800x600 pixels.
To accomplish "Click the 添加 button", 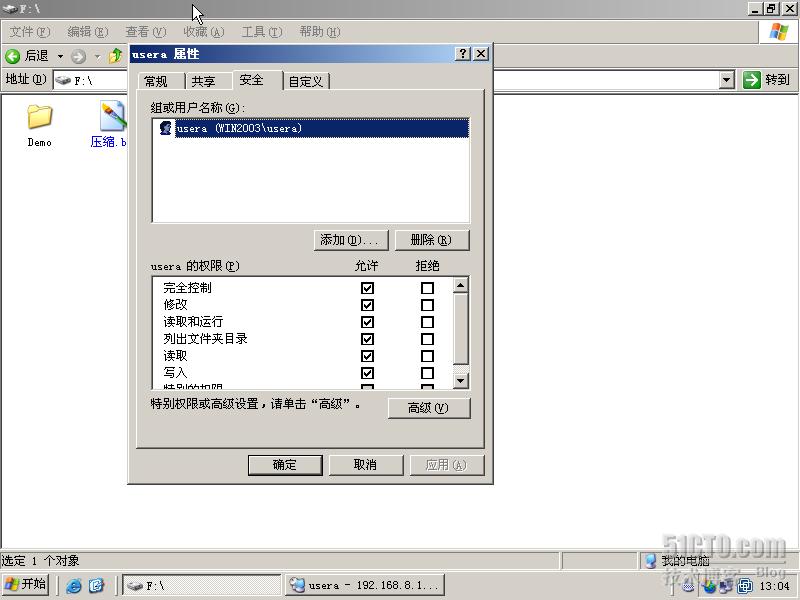I will tap(351, 240).
